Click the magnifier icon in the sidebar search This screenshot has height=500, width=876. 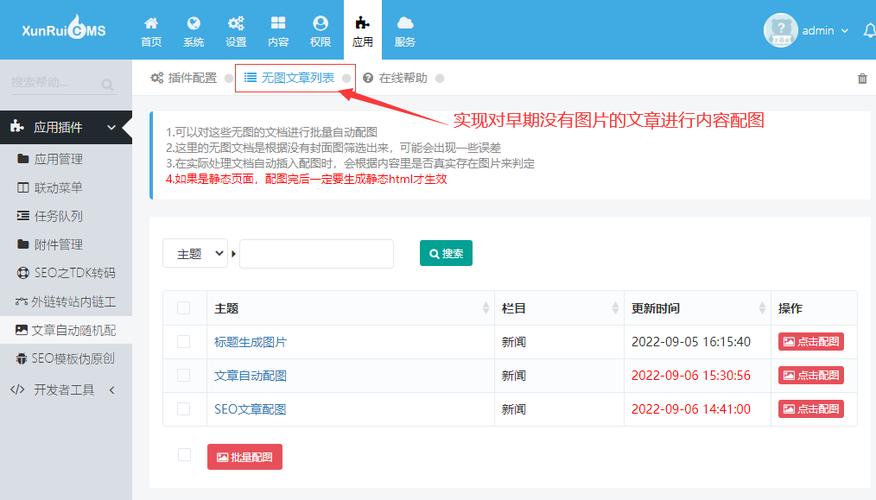click(x=108, y=84)
